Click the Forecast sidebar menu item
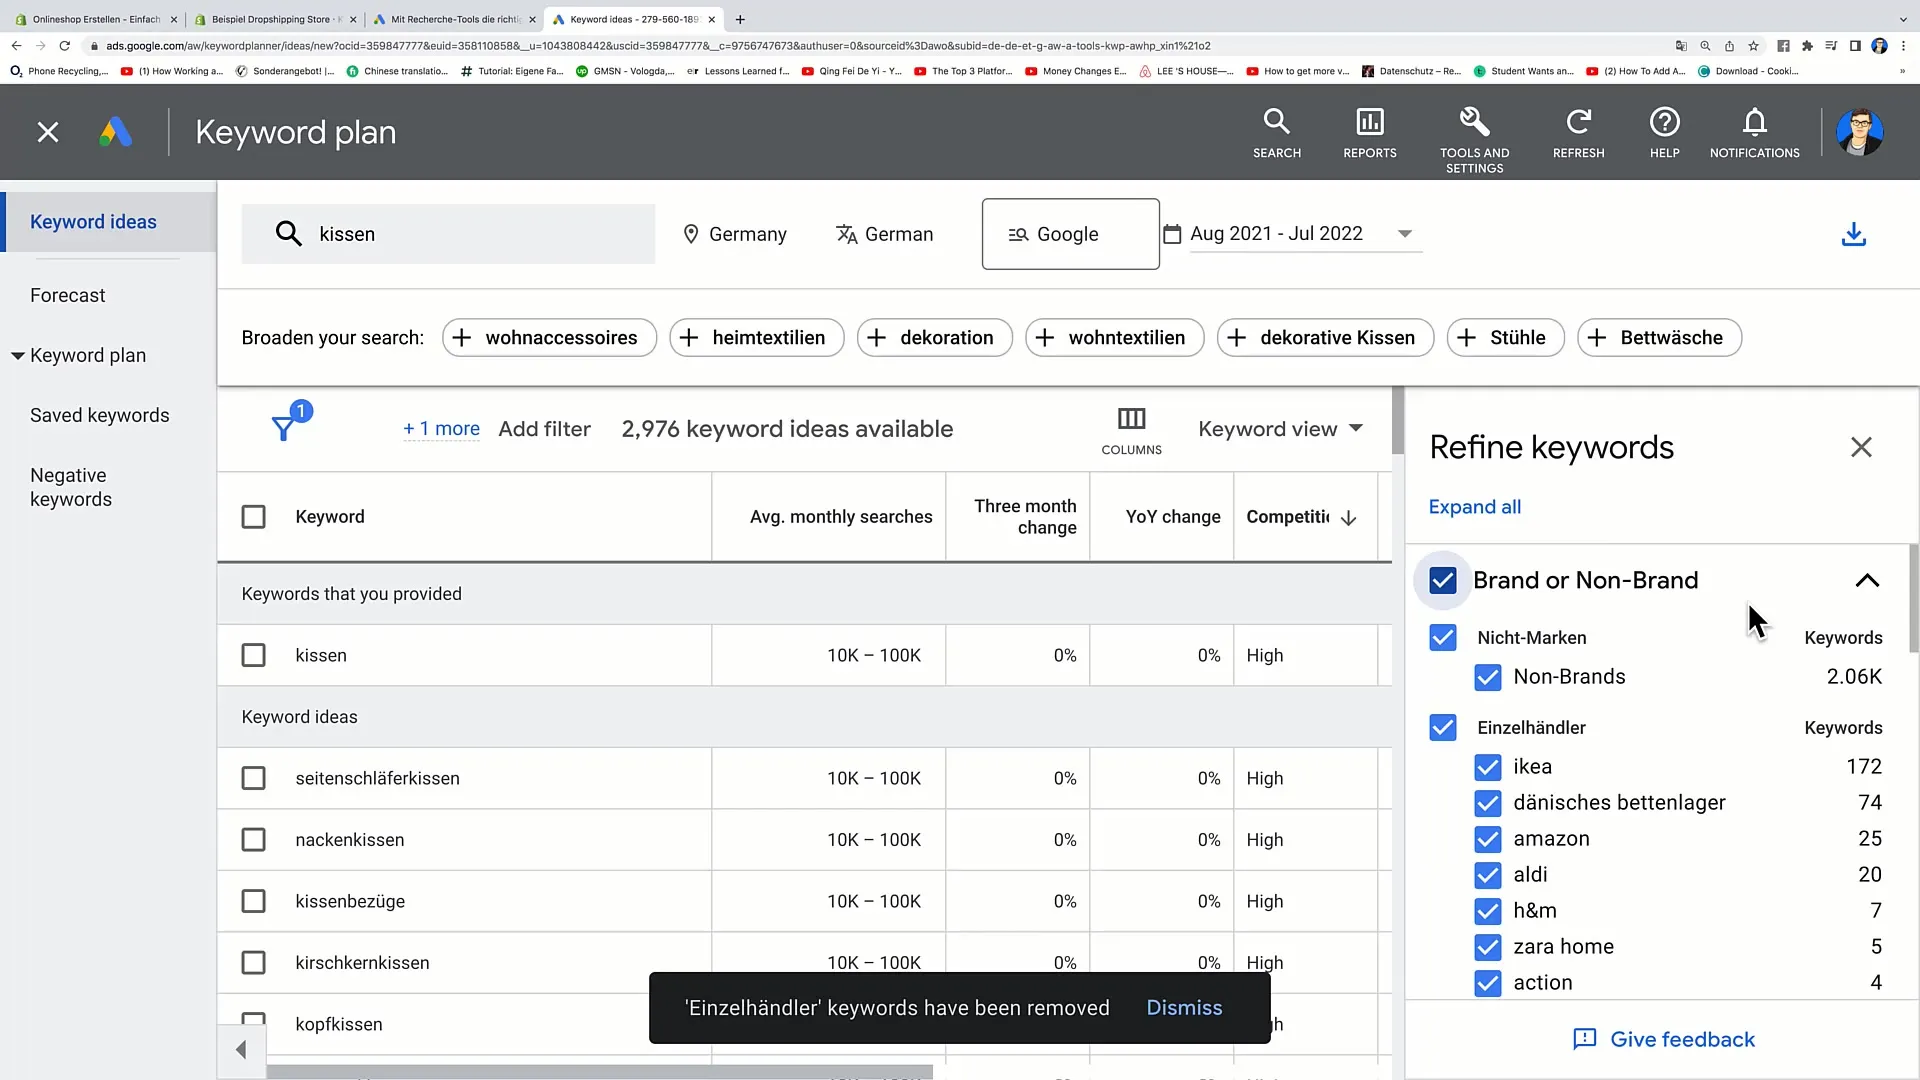This screenshot has height=1080, width=1920. pos(67,294)
